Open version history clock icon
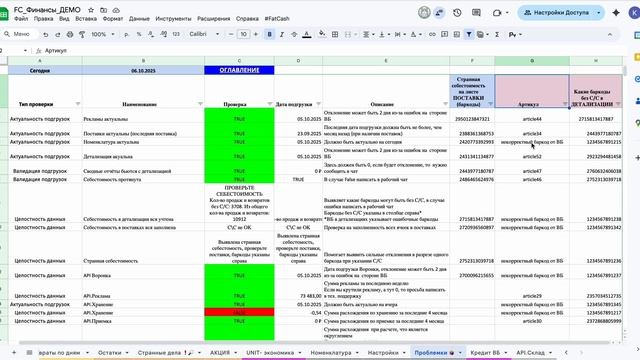This screenshot has width=640, height=360. point(457,13)
